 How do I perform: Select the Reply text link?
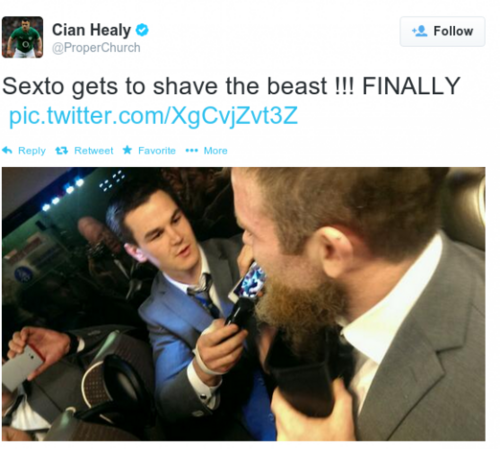(x=32, y=151)
